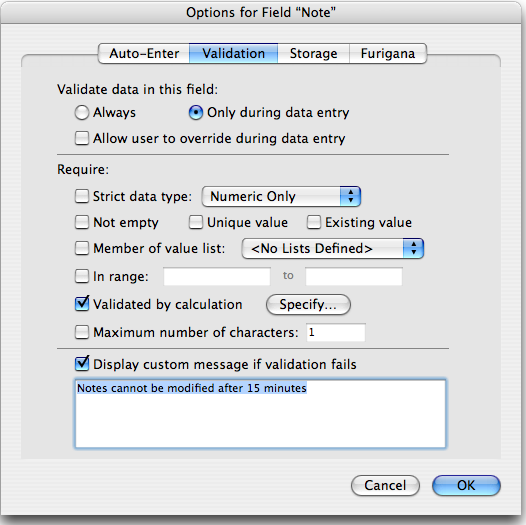Expand the No Lists Defined dropdown

point(332,249)
